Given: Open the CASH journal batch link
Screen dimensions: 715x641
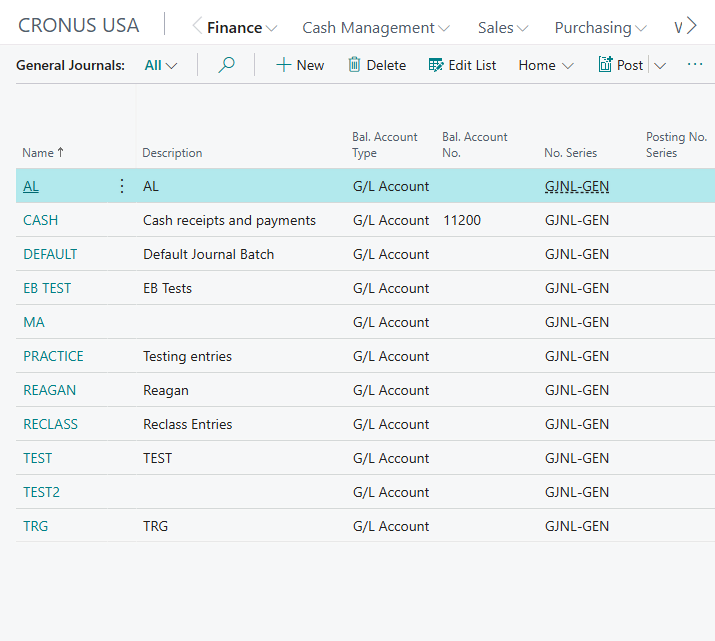Looking at the screenshot, I should [x=41, y=220].
